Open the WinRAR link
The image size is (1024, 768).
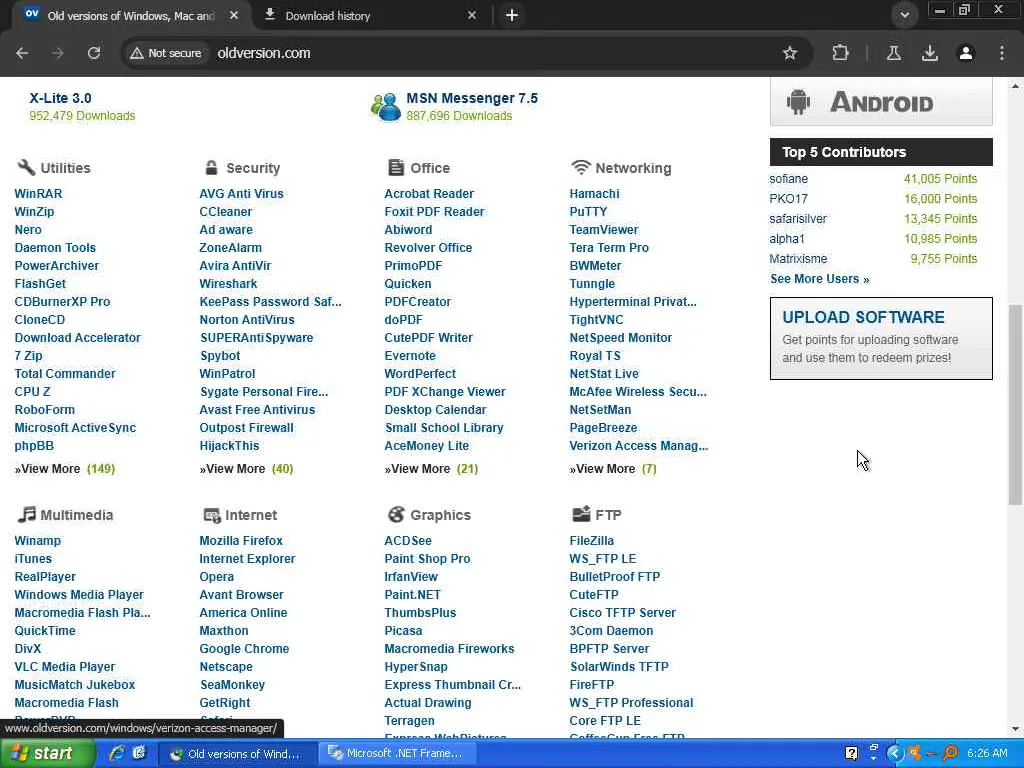(39, 193)
